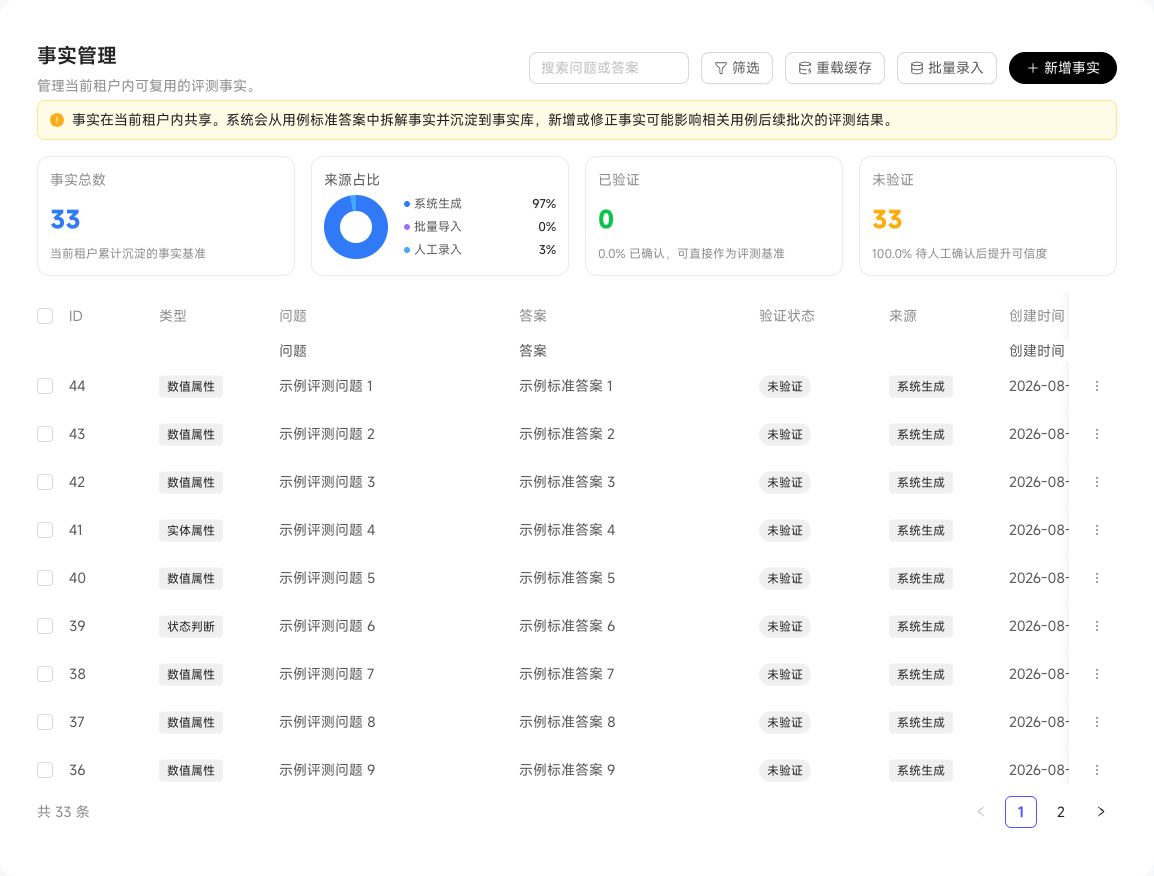Click the 已验证 statistics card

(714, 216)
